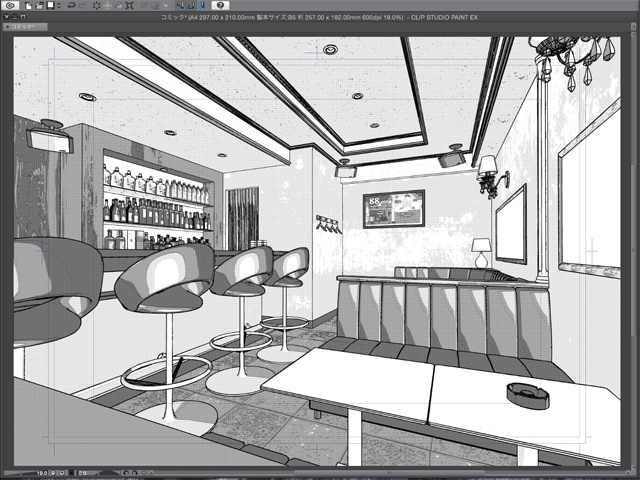Zoom in using the status bar icon
The width and height of the screenshot is (640, 480).
[62, 473]
